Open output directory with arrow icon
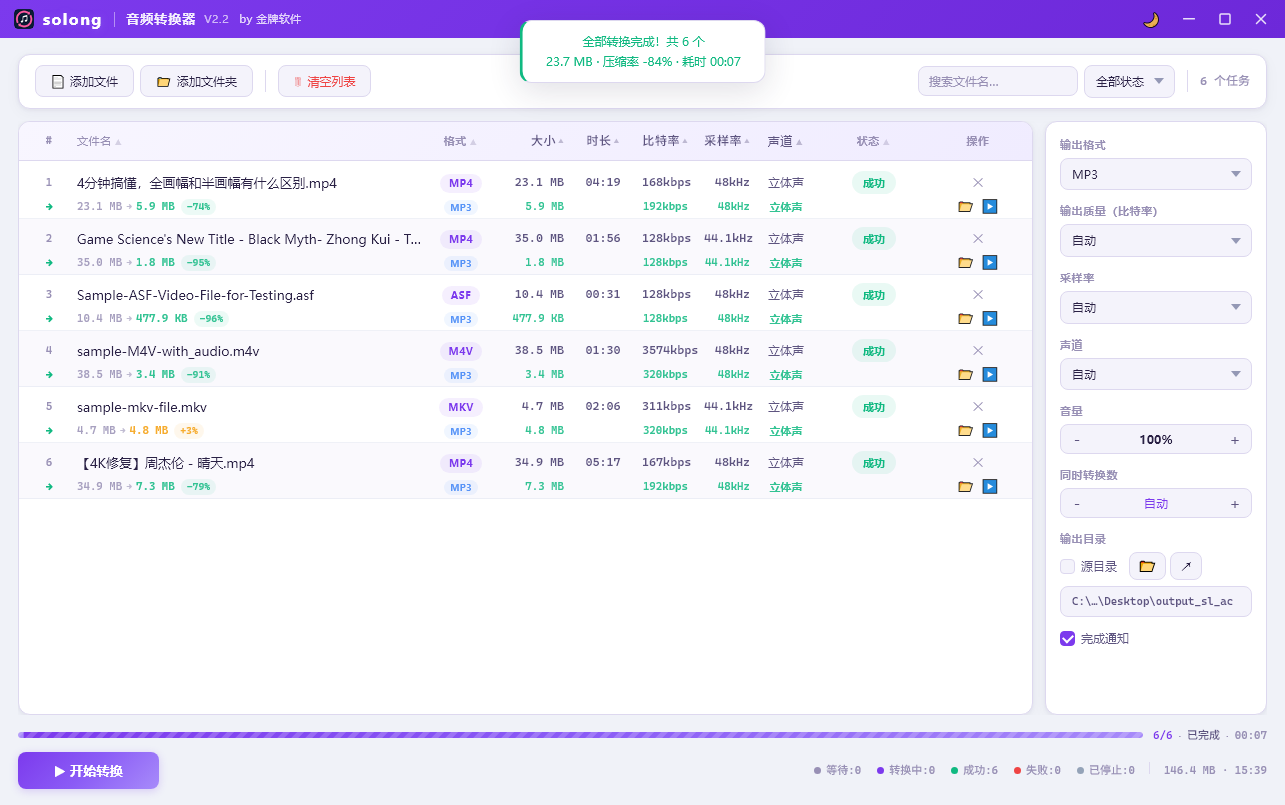This screenshot has width=1285, height=805. click(x=1186, y=566)
